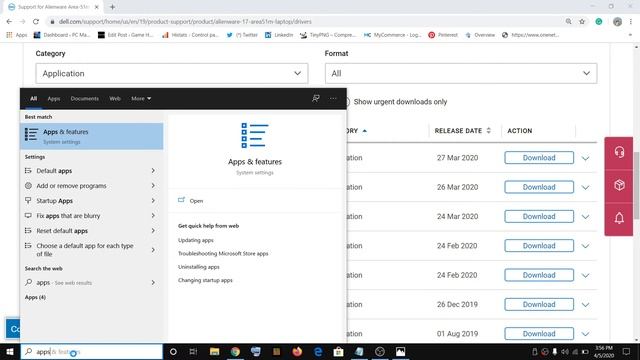Image resolution: width=640 pixels, height=360 pixels.
Task: Click the Dell notifications bell icon
Action: [619, 218]
